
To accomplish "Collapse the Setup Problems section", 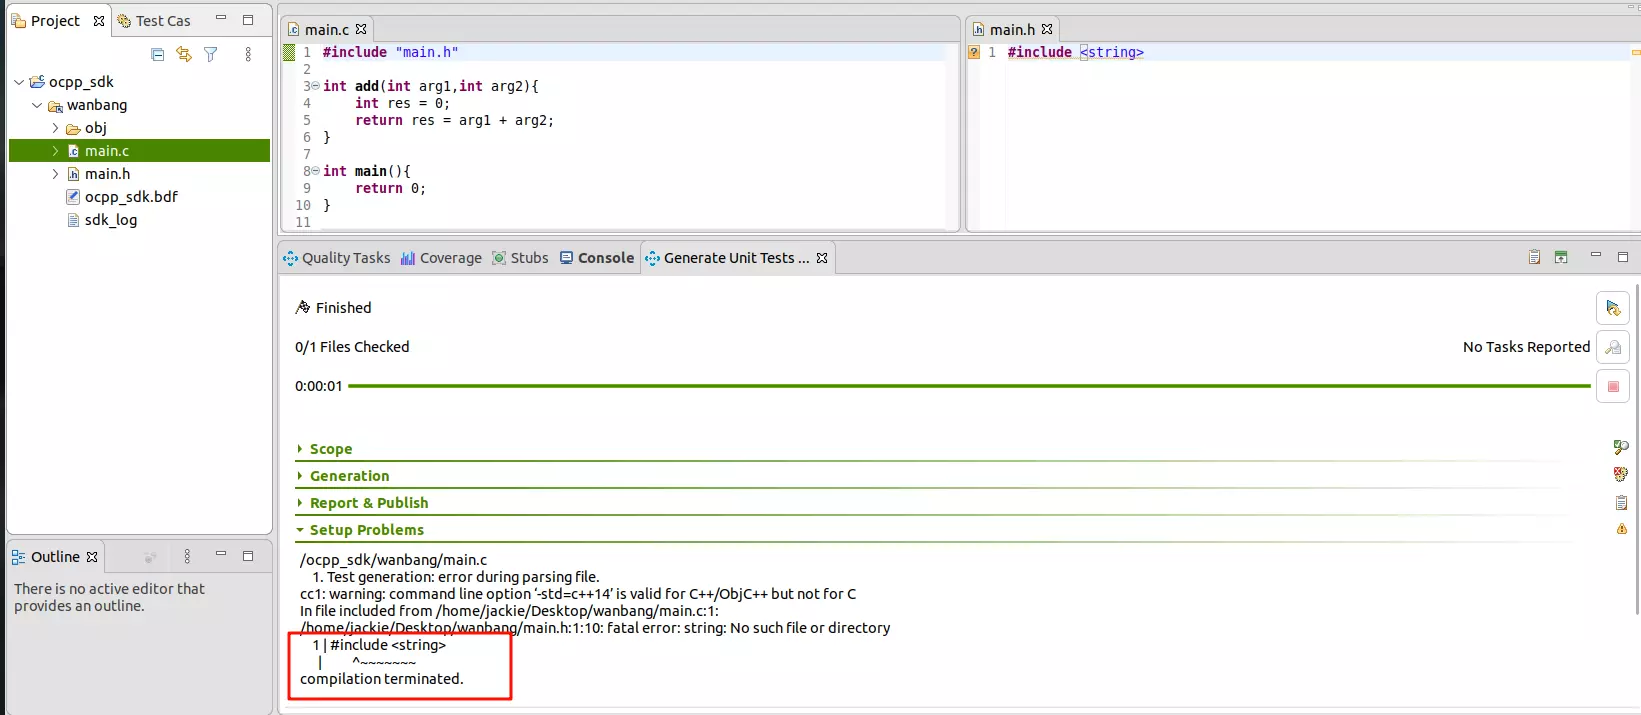I will point(300,530).
